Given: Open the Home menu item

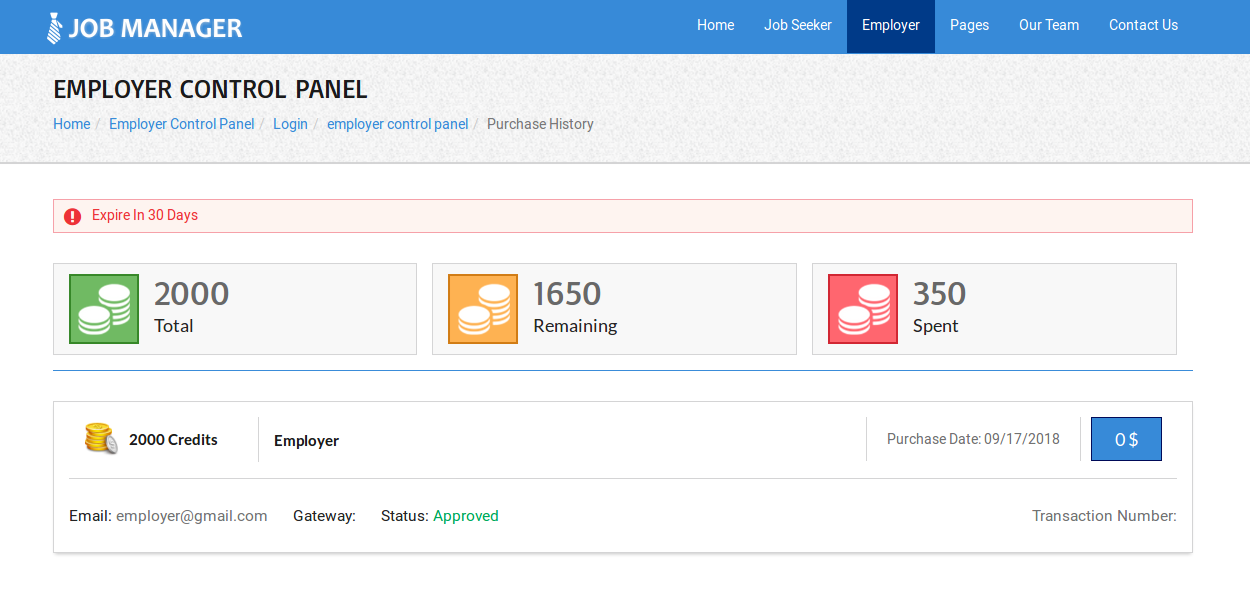Looking at the screenshot, I should (716, 25).
